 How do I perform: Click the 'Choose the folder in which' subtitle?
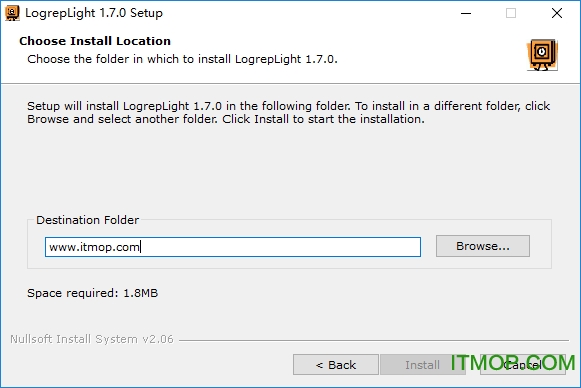coord(182,59)
